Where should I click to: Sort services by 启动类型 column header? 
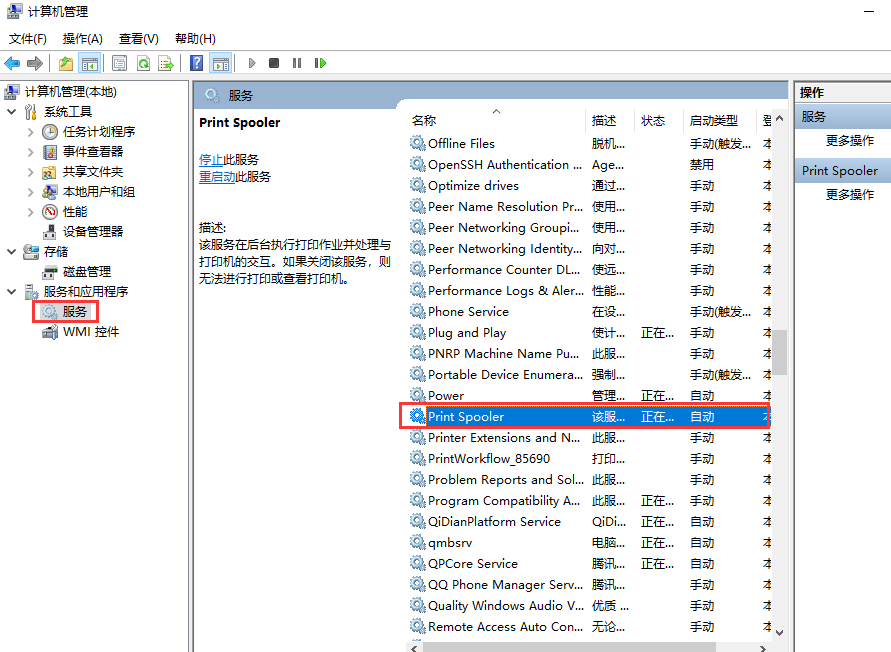713,120
